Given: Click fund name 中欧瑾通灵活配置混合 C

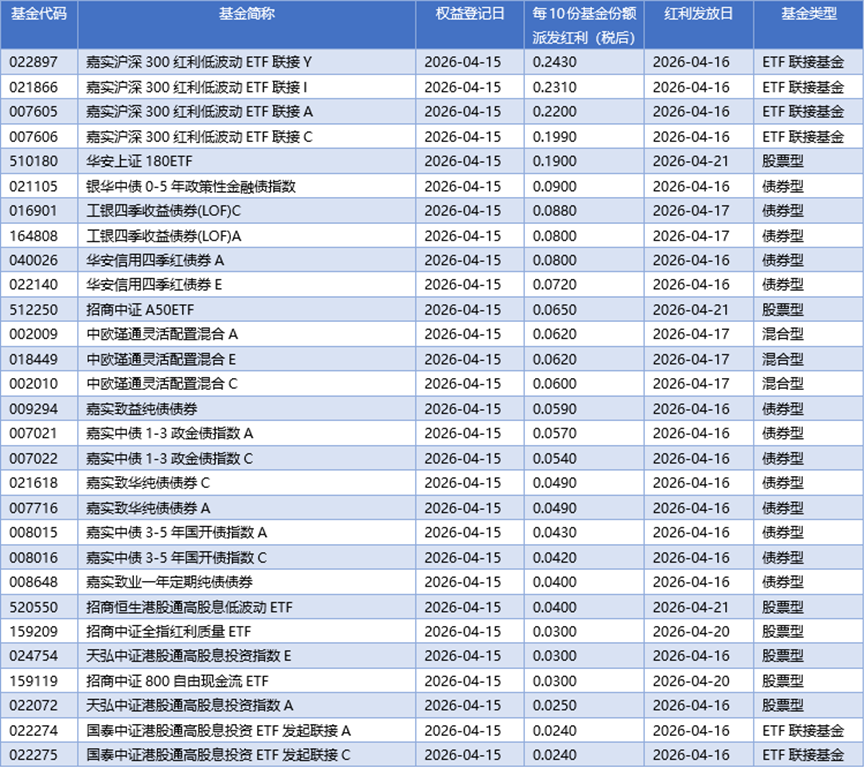Looking at the screenshot, I should tap(162, 384).
